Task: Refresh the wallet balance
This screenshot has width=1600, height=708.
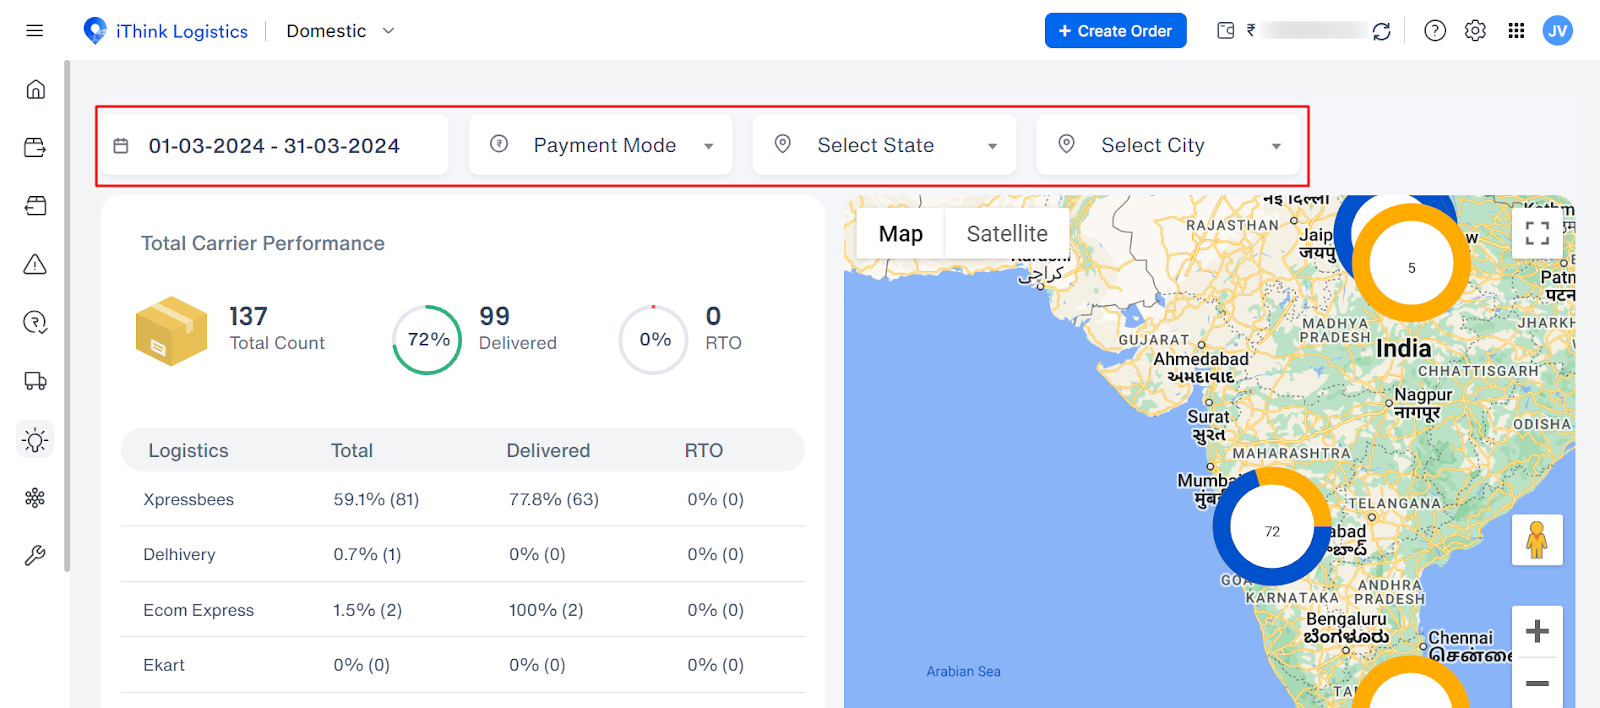Action: [1381, 31]
